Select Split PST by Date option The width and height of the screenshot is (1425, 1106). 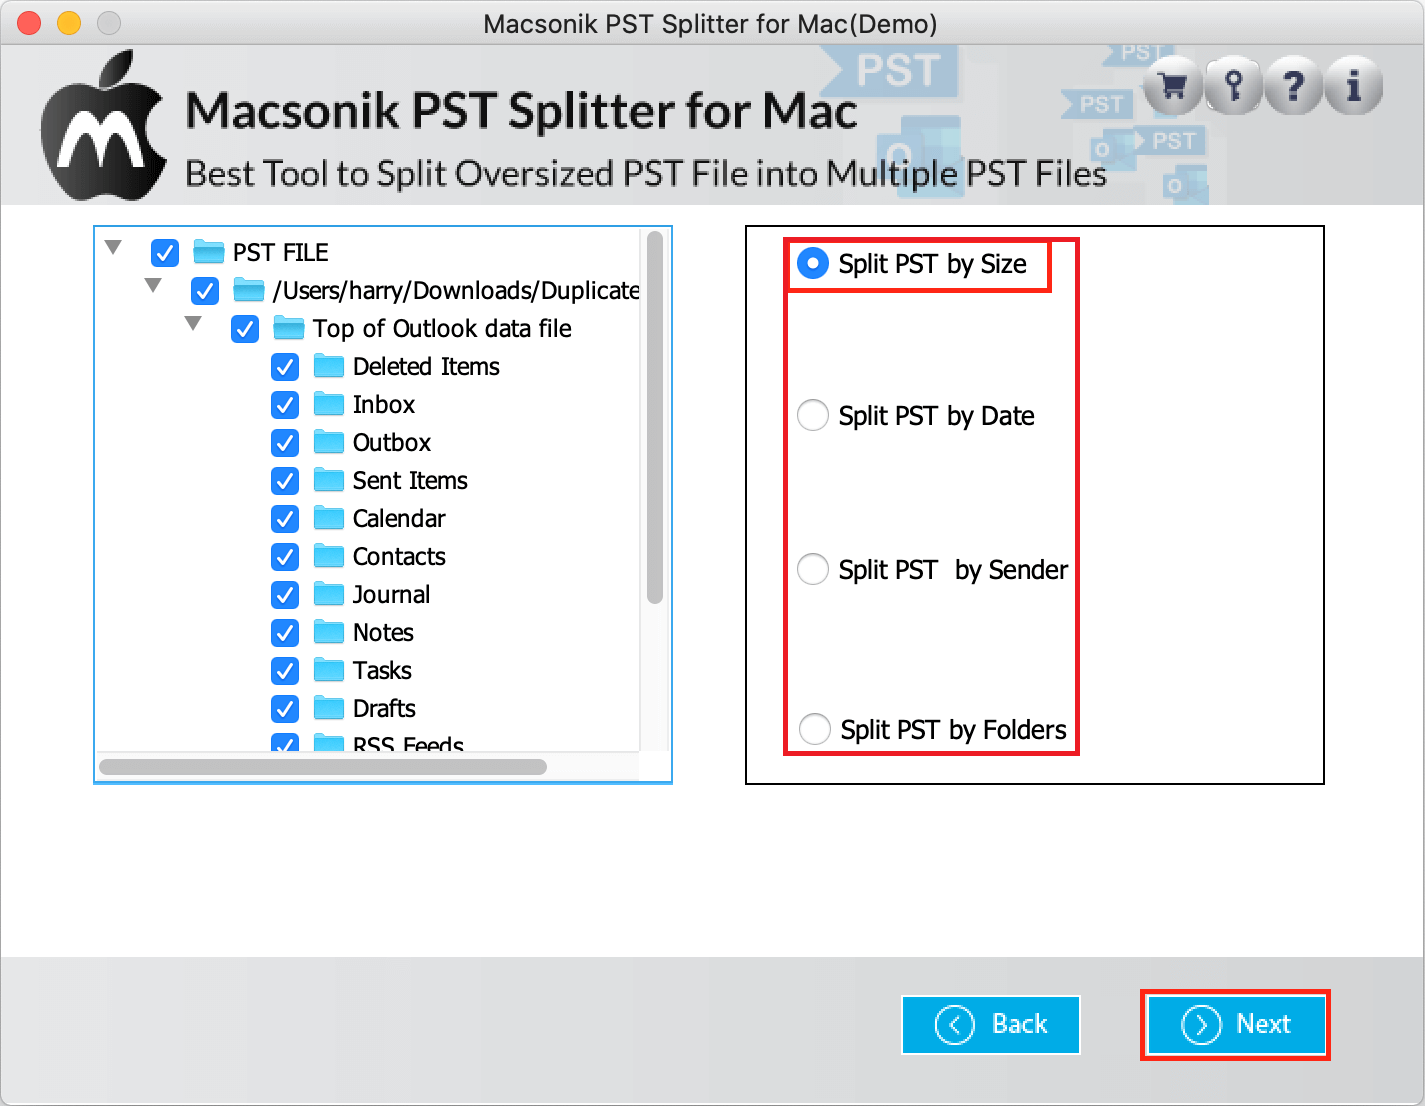(813, 415)
